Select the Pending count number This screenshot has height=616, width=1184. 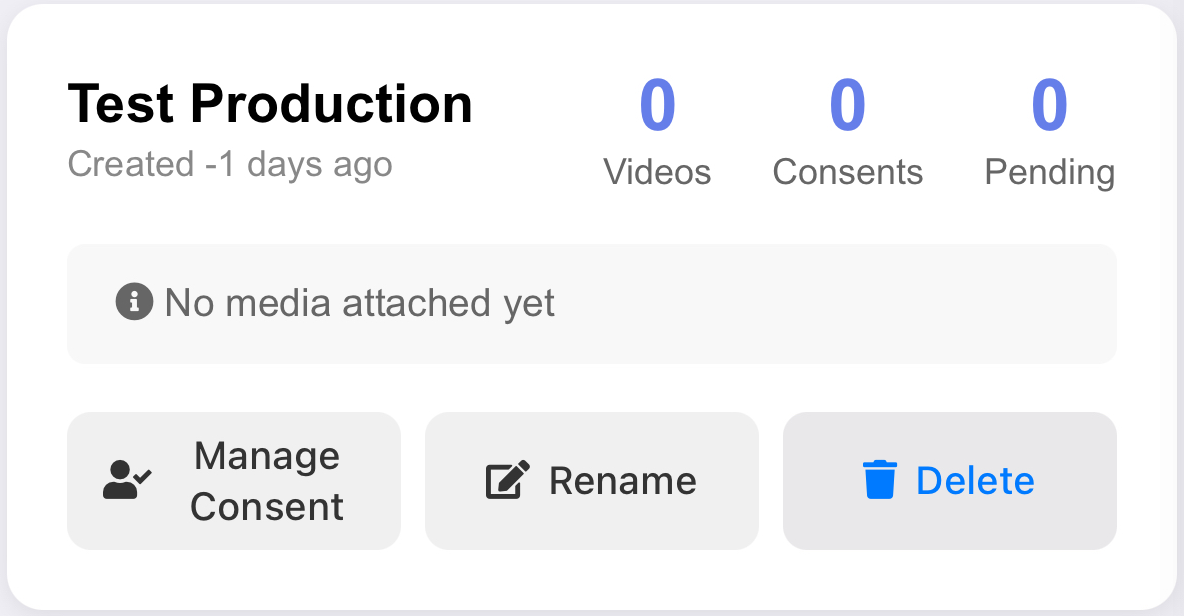pyautogui.click(x=1049, y=106)
